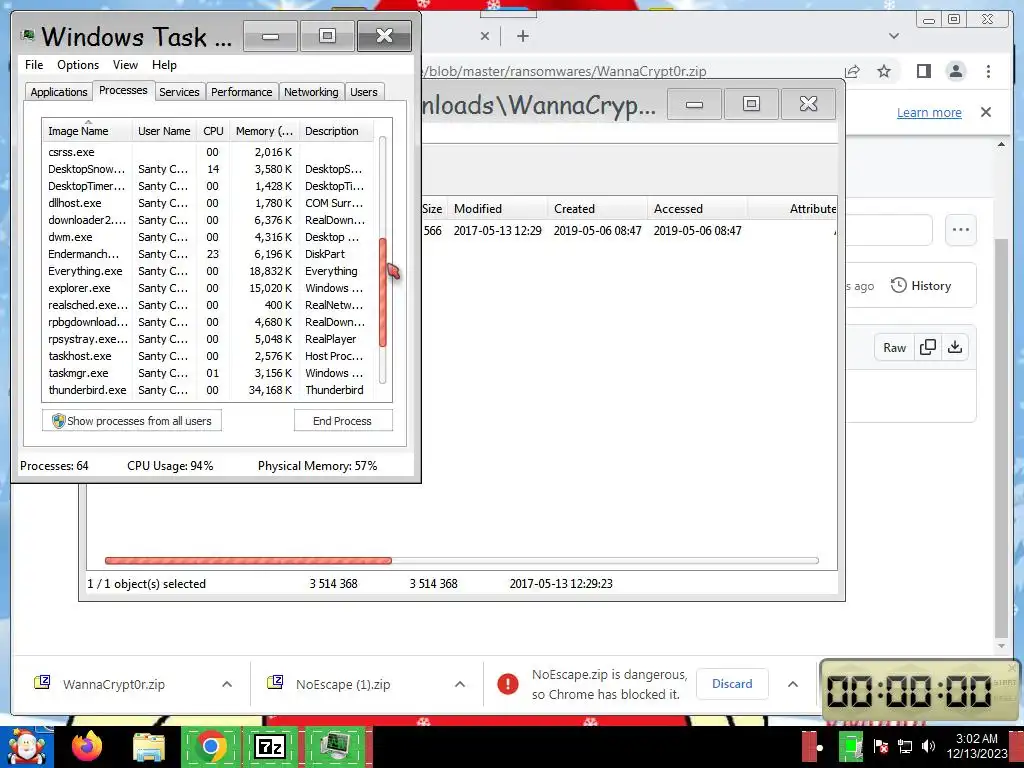
Task: Click the 00:00:00 desktop timer widget
Action: coord(918,690)
